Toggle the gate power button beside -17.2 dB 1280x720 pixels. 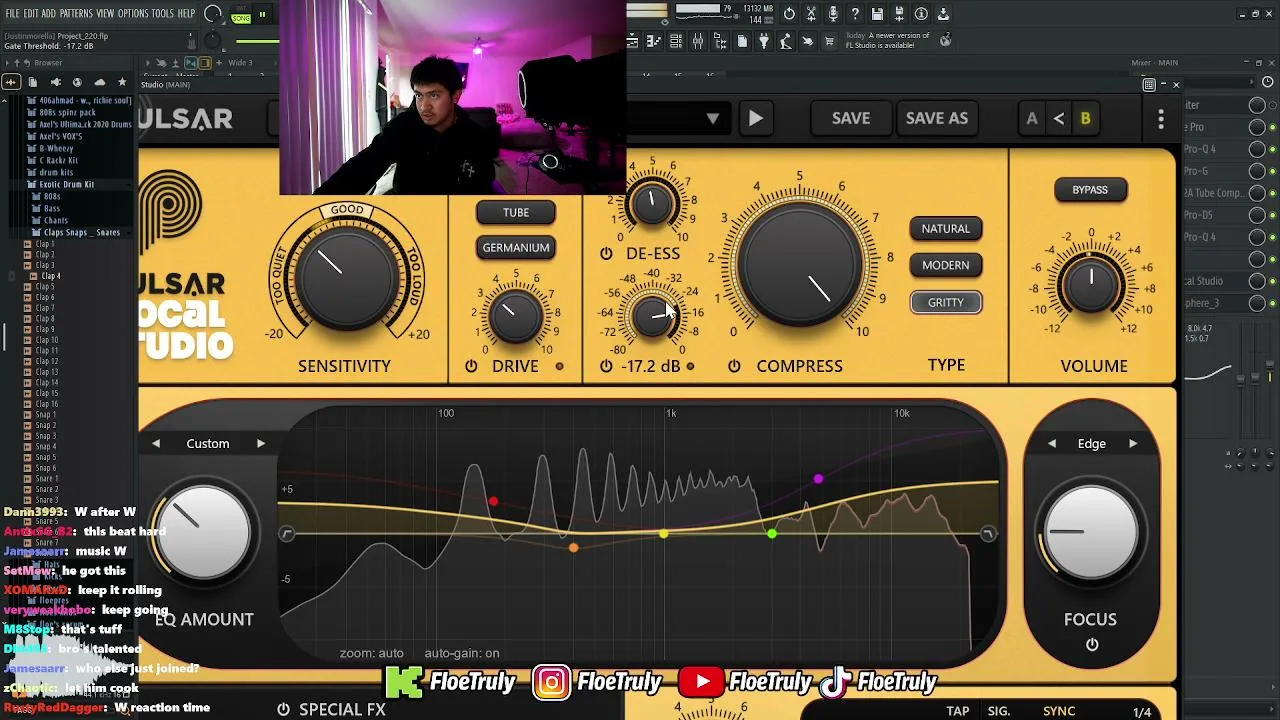click(606, 366)
